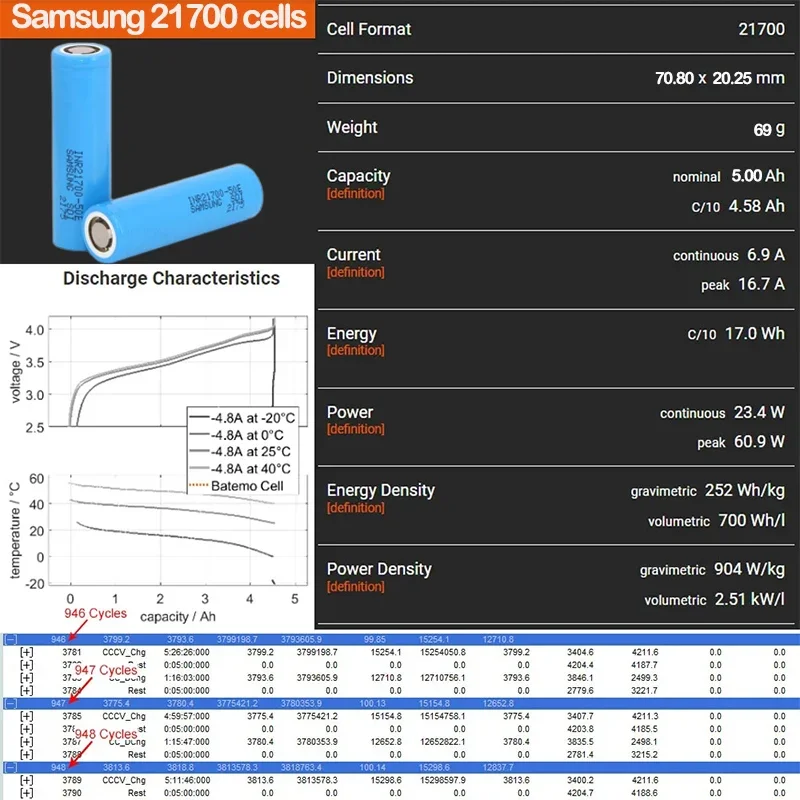Expand step 3785 CCCV_Chg row
Image resolution: width=800 pixels, height=800 pixels.
pyautogui.click(x=27, y=716)
